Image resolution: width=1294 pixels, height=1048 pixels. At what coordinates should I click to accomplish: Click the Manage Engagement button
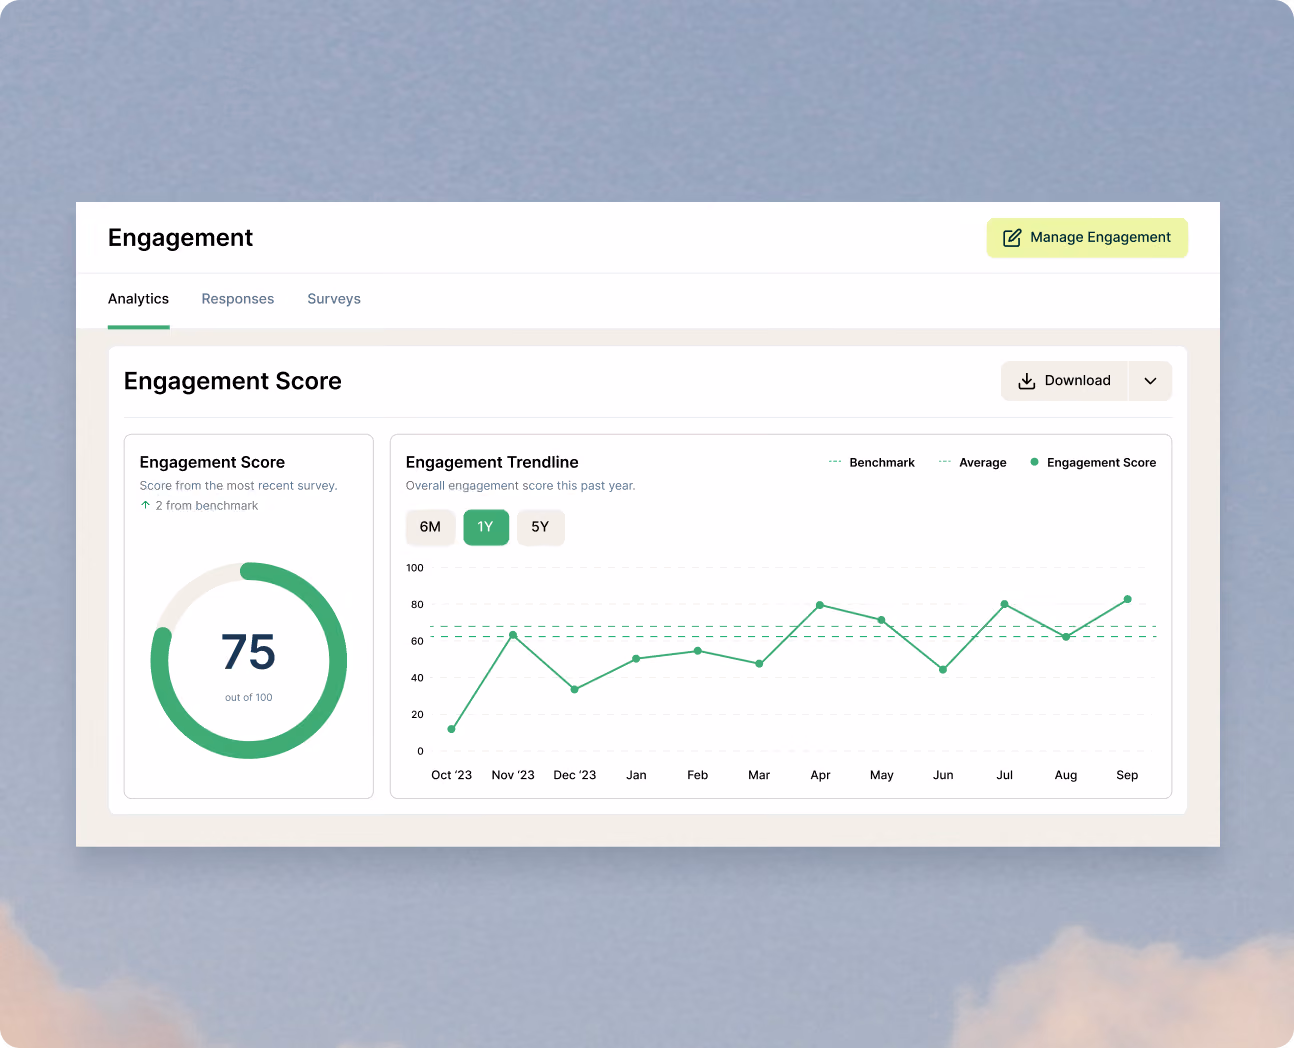point(1087,238)
